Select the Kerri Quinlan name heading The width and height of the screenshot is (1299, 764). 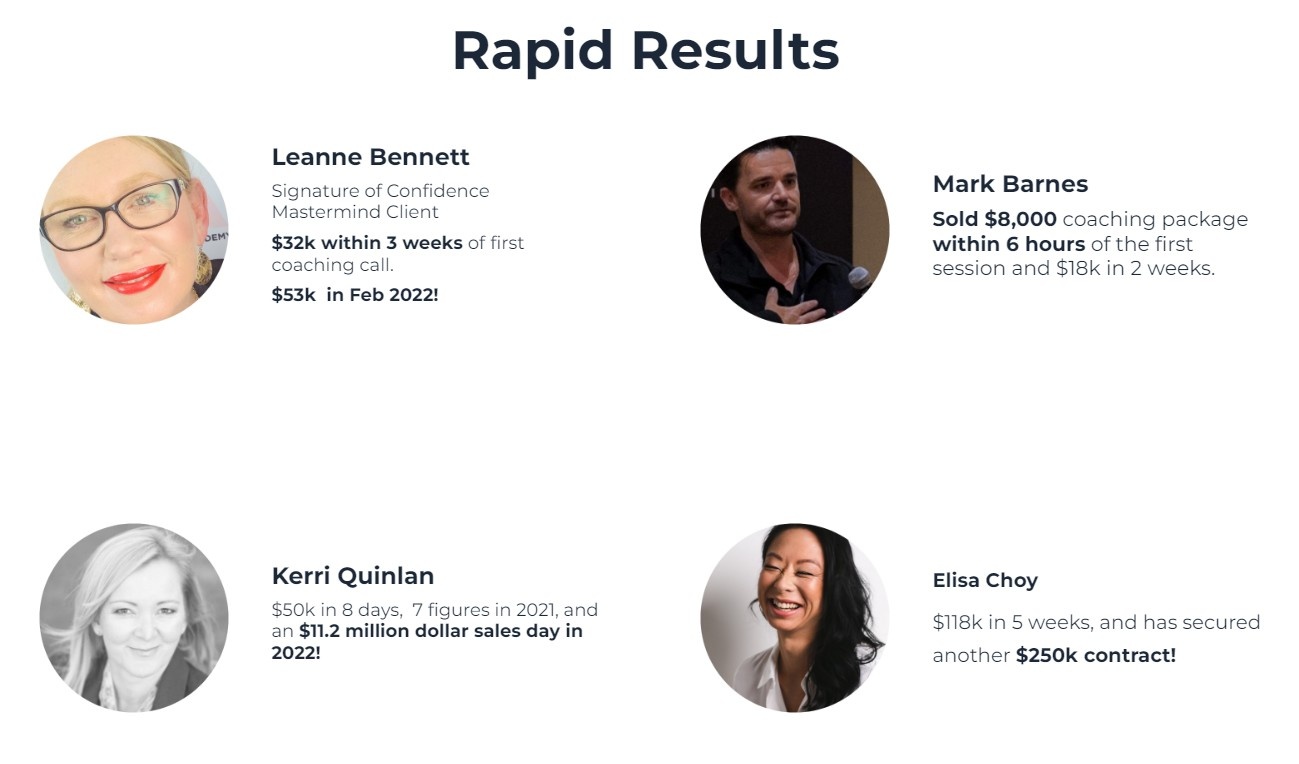click(353, 576)
